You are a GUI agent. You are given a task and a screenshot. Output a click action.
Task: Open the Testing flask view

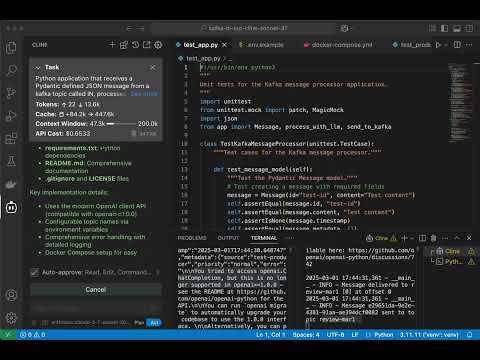pyautogui.click(x=11, y=161)
